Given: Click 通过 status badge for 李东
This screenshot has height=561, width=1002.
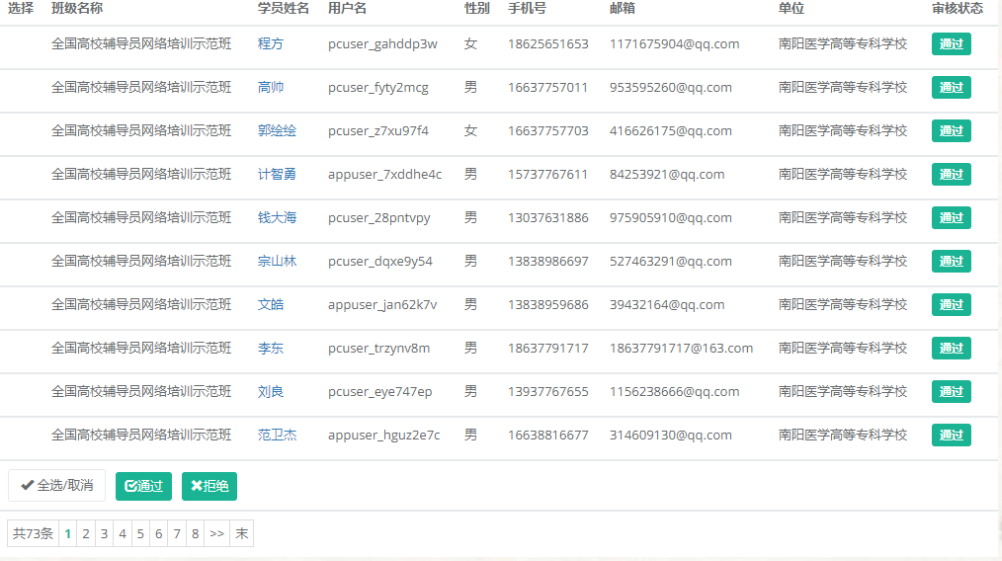Looking at the screenshot, I should pyautogui.click(x=950, y=348).
